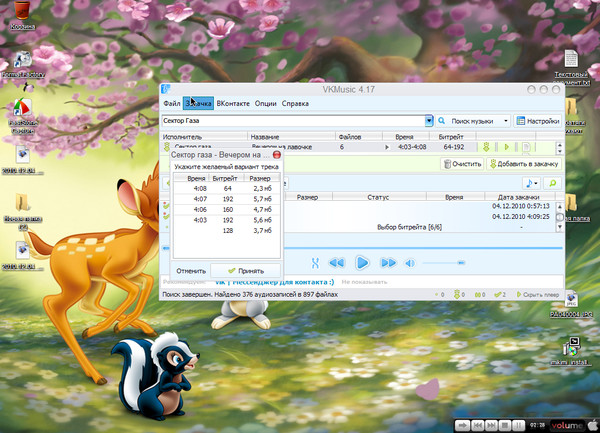Close the Сектор газа track variant dialog
The height and width of the screenshot is (433, 600).
pyautogui.click(x=277, y=155)
